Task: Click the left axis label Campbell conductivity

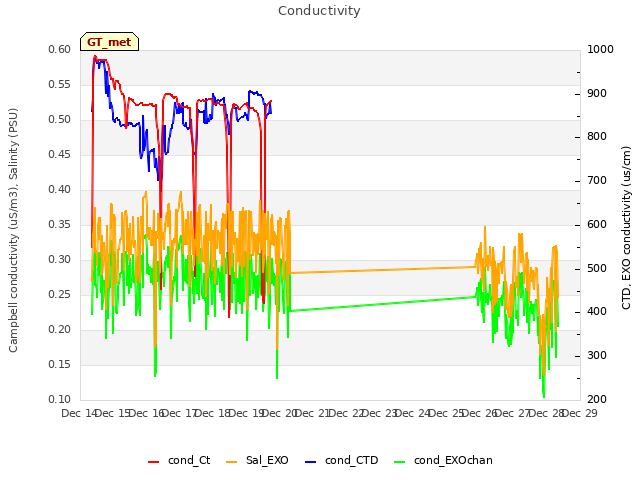Action: pyautogui.click(x=13, y=230)
